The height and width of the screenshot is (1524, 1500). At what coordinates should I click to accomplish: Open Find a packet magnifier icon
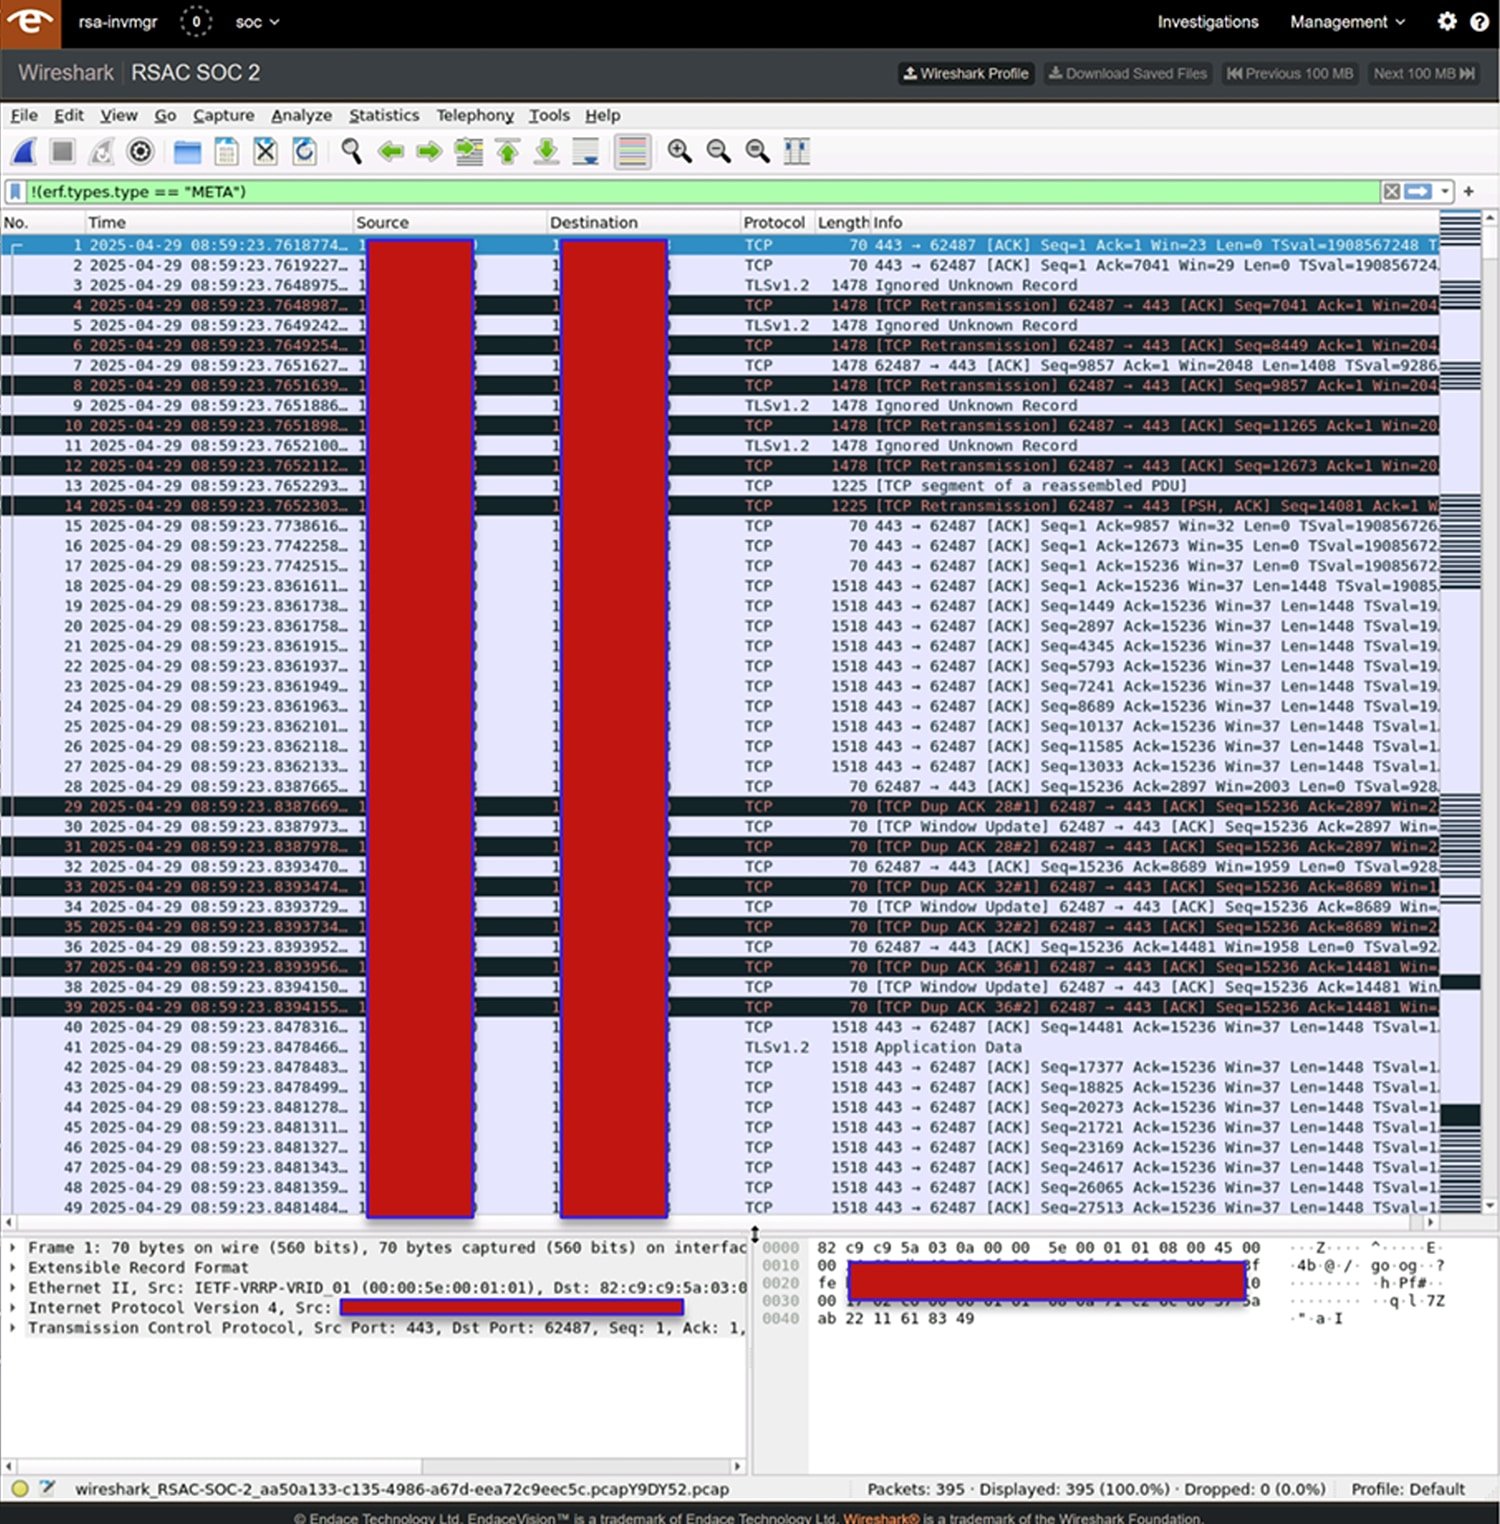[351, 152]
